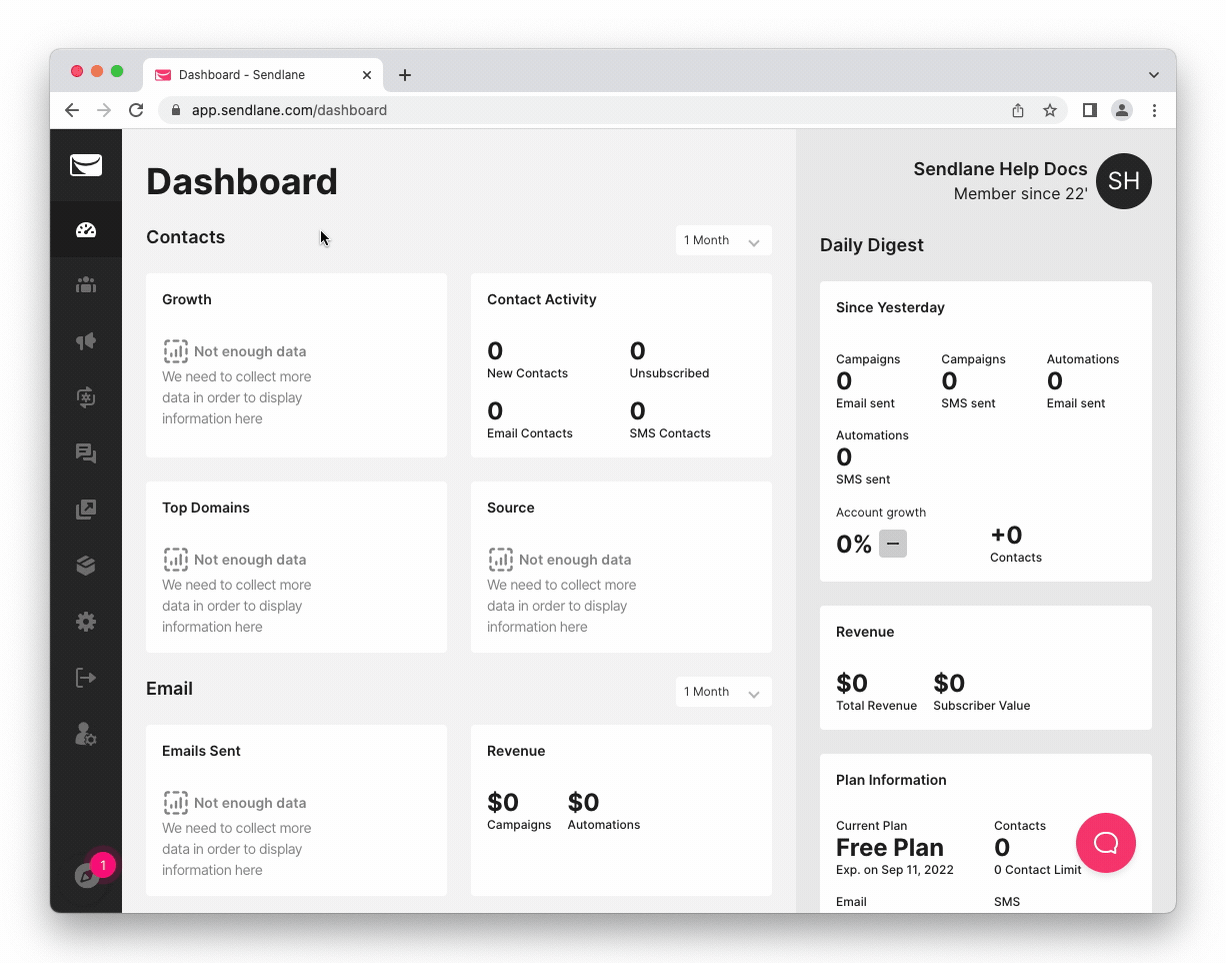Image resolution: width=1226 pixels, height=963 pixels.
Task: Open the Conversations chat icon in sidebar
Action: (x=86, y=454)
